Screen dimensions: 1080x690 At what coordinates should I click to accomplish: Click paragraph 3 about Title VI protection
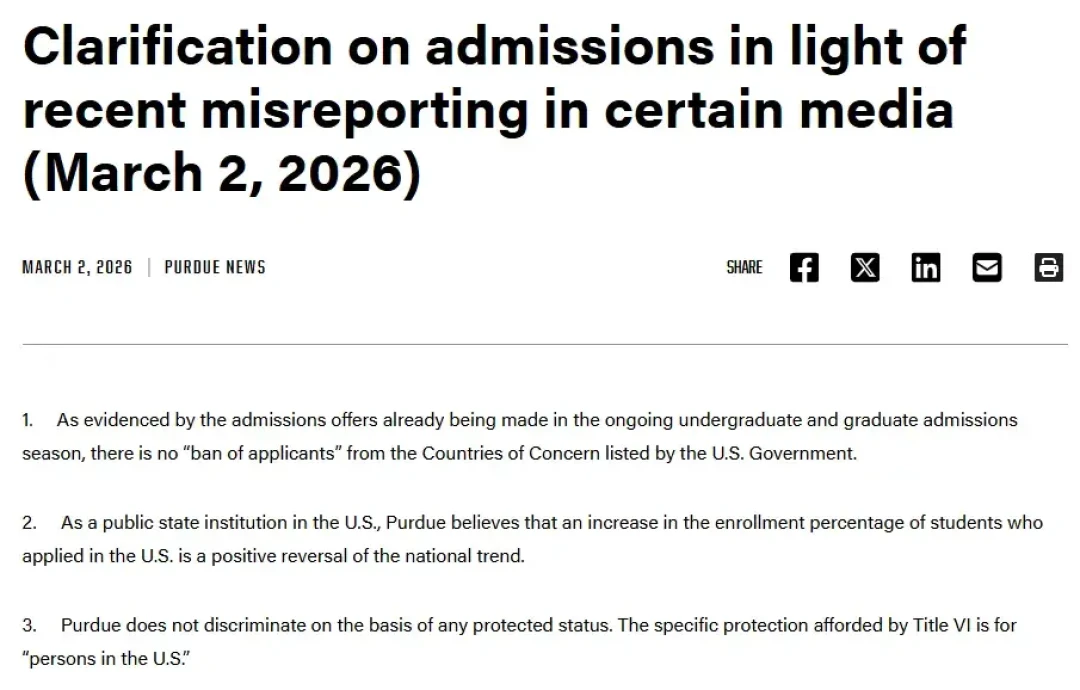point(519,642)
